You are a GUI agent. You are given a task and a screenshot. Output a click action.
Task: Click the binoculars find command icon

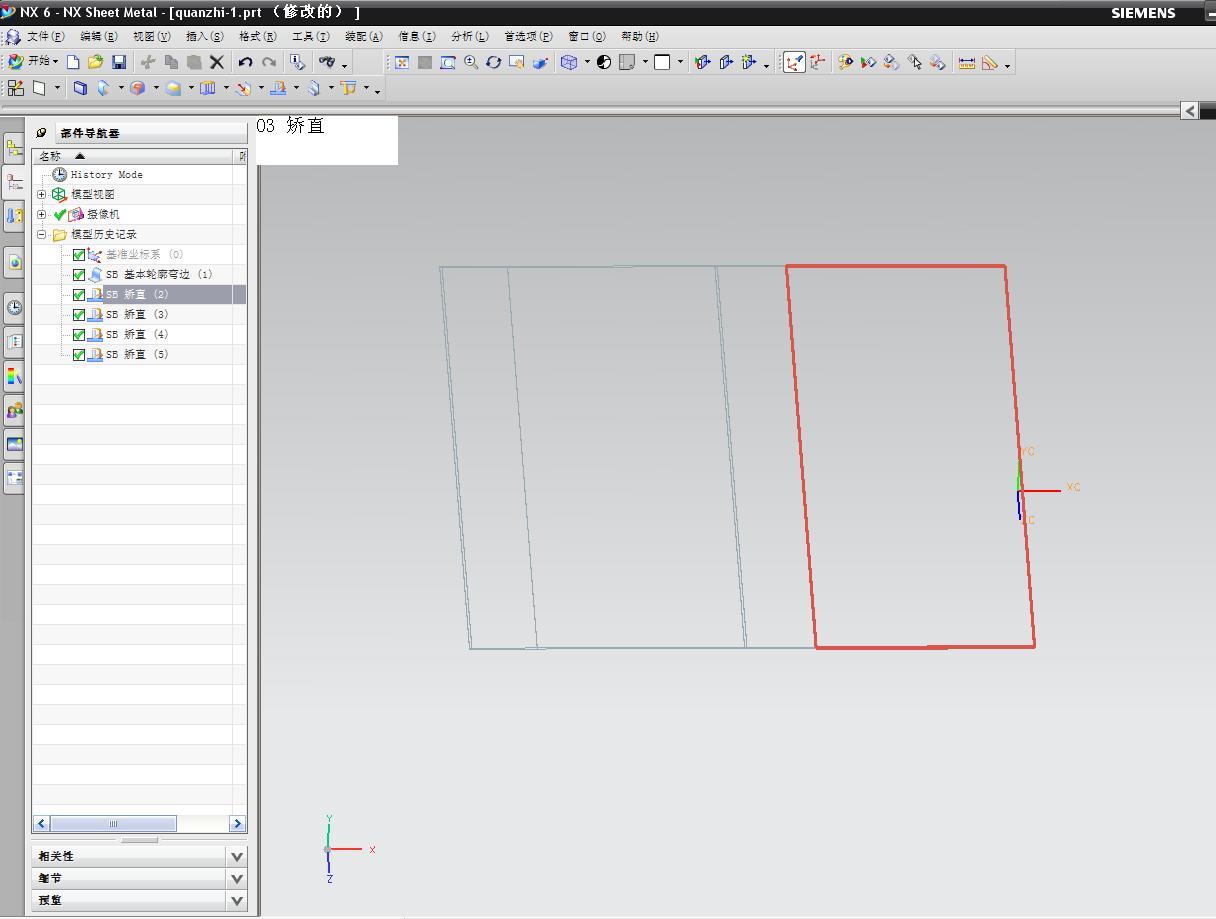326,62
